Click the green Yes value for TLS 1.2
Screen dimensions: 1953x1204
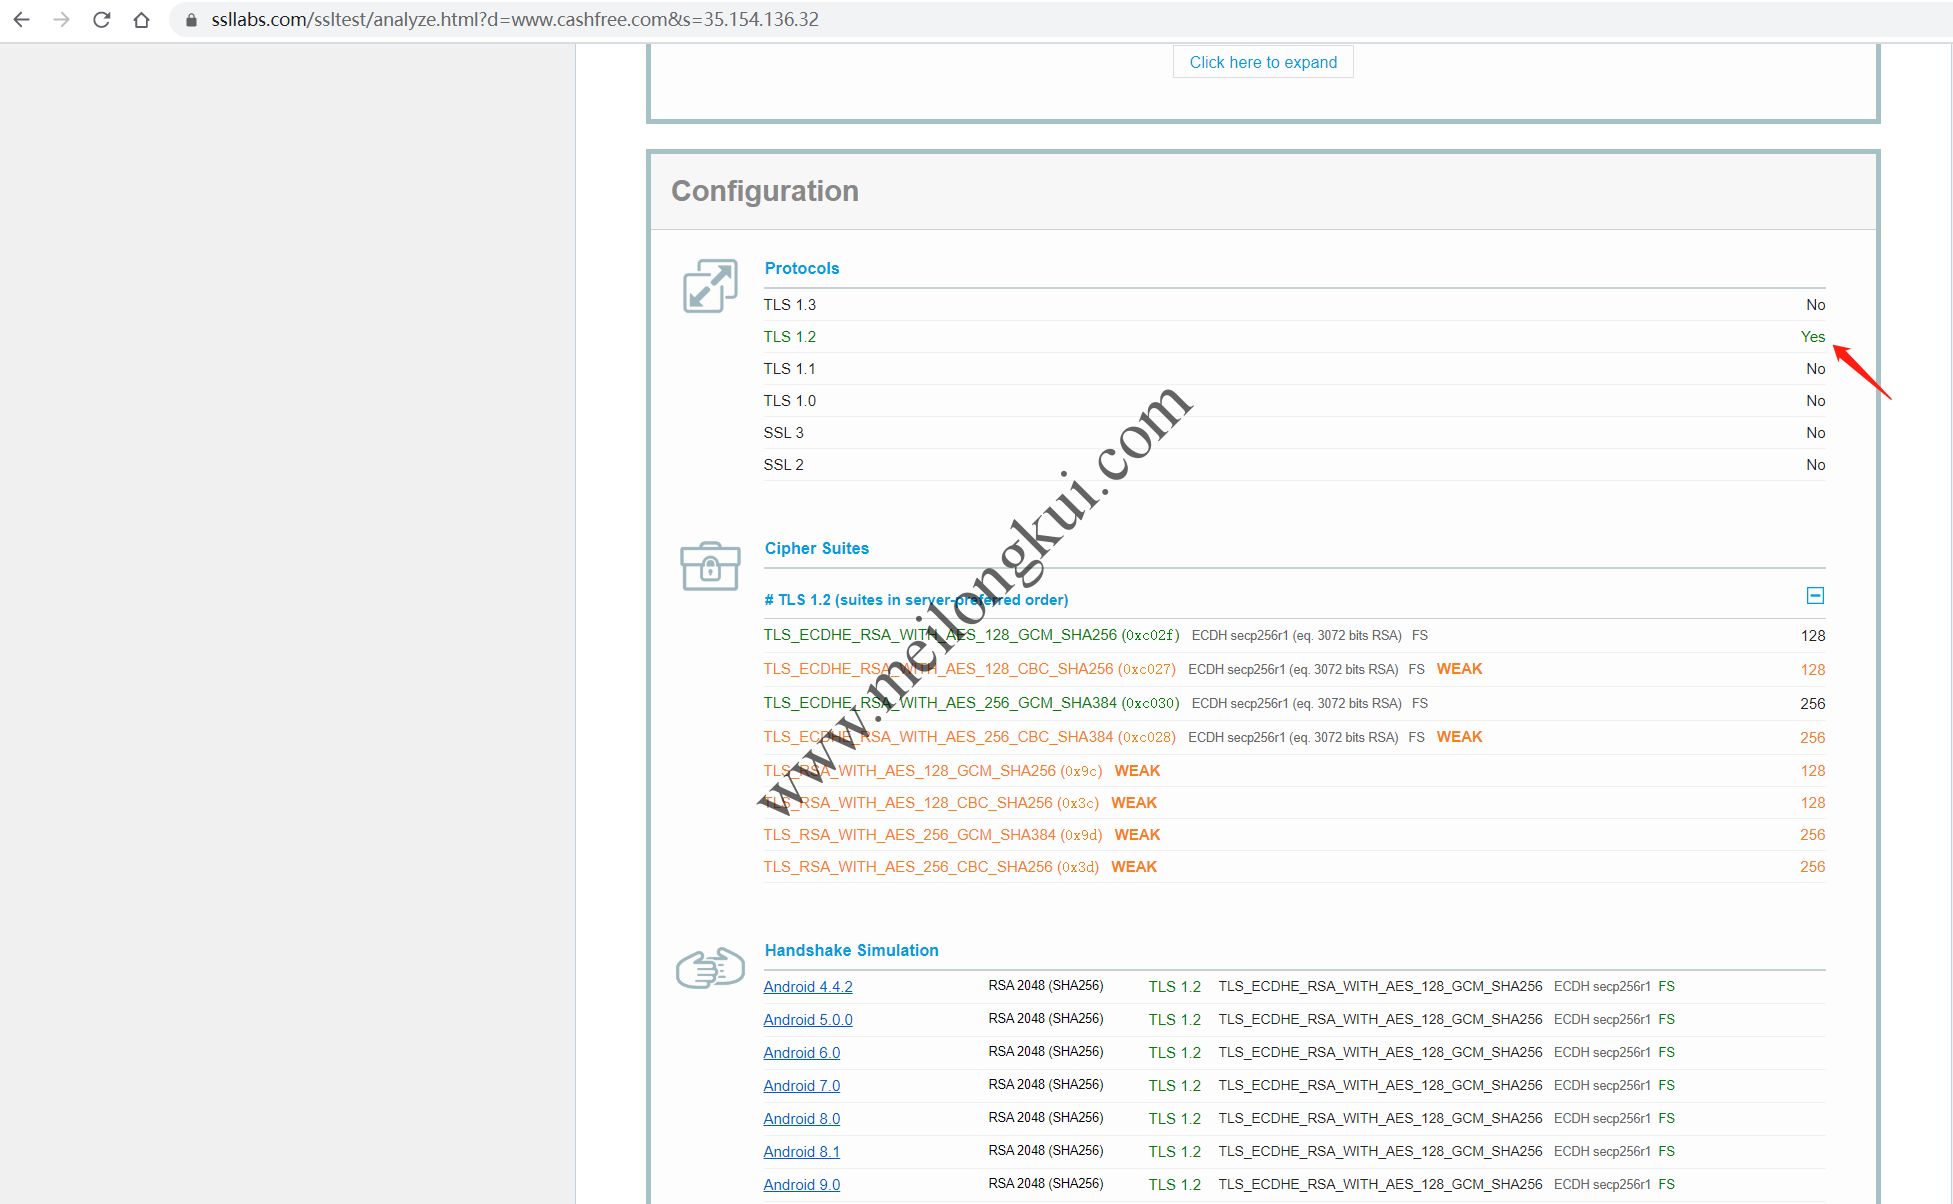click(1813, 337)
